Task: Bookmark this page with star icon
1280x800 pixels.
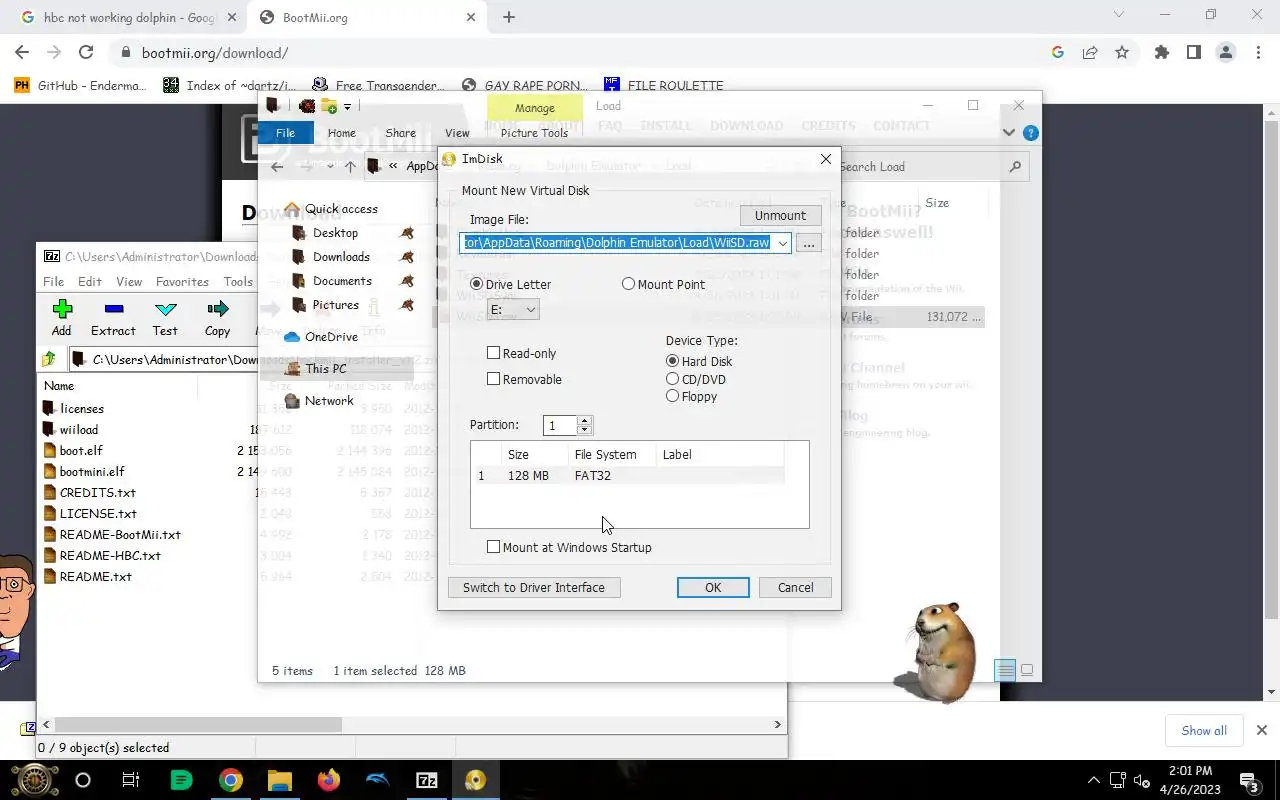Action: pos(1122,53)
